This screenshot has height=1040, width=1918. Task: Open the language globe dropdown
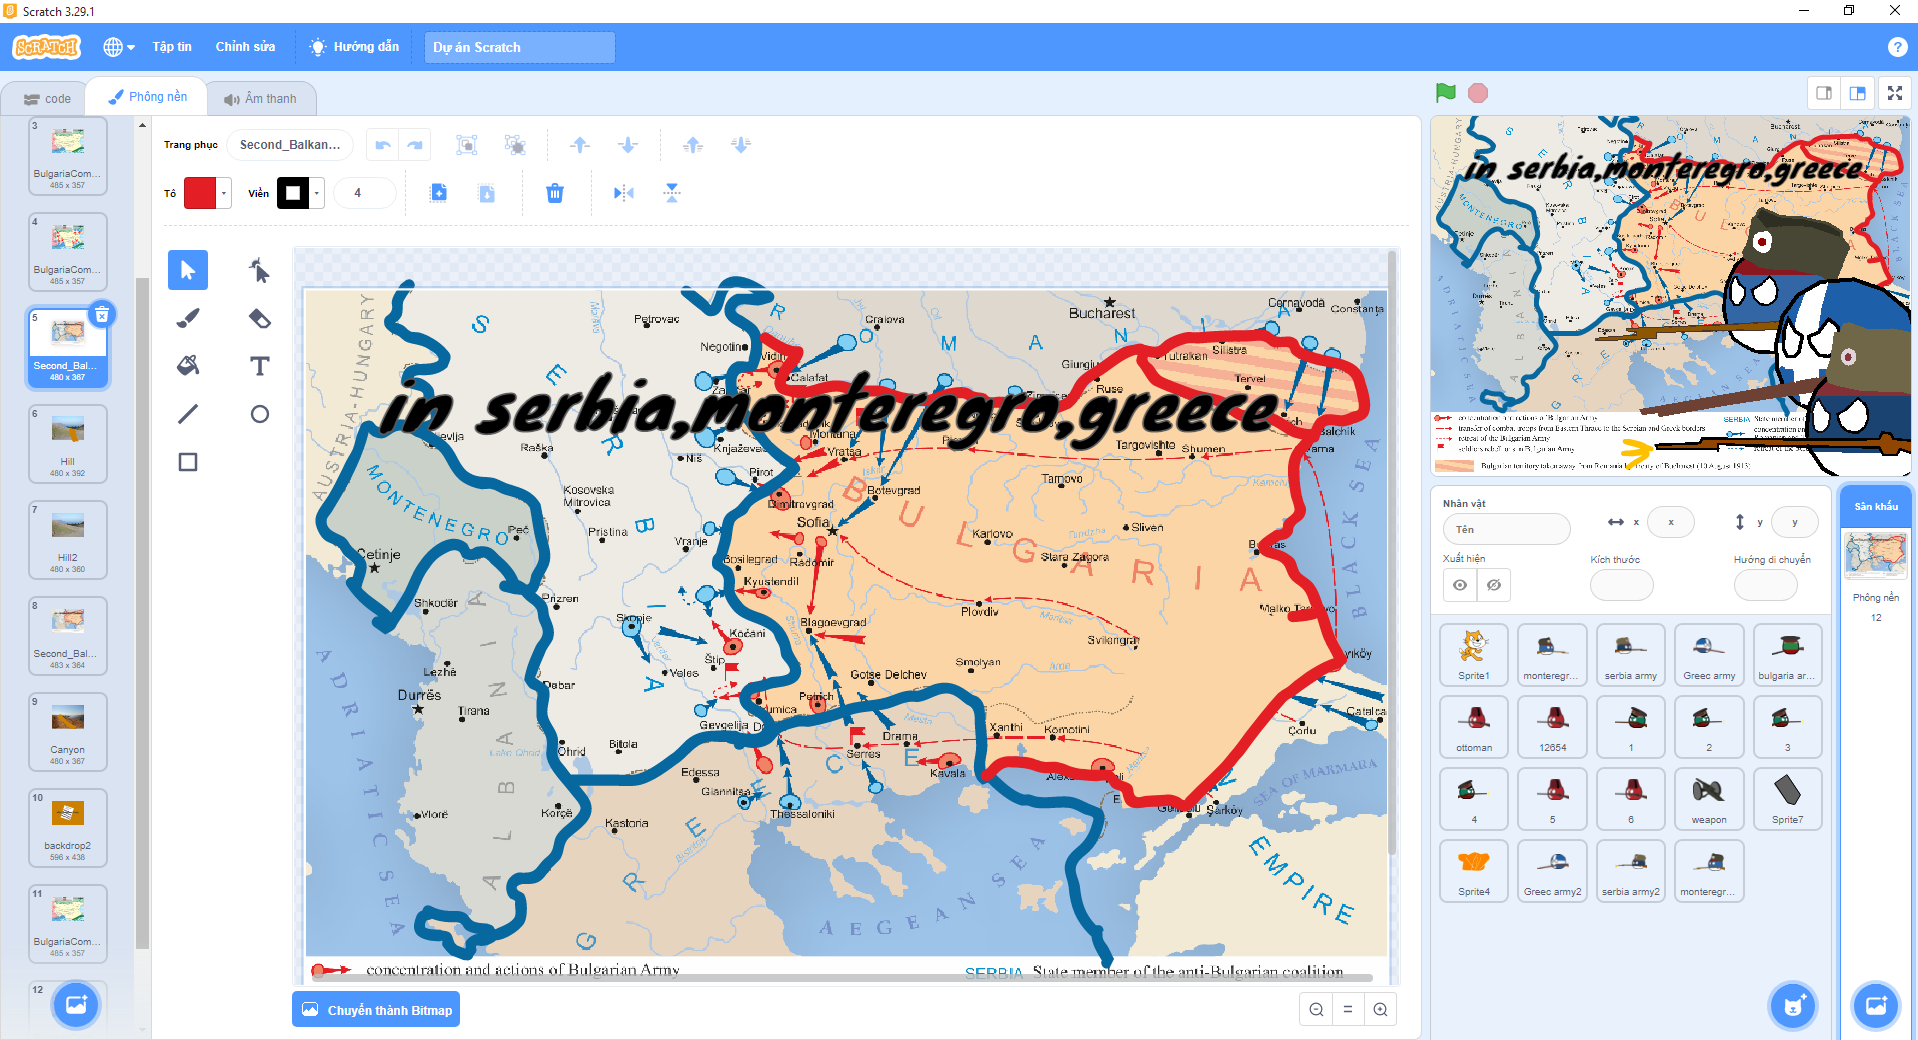click(118, 47)
